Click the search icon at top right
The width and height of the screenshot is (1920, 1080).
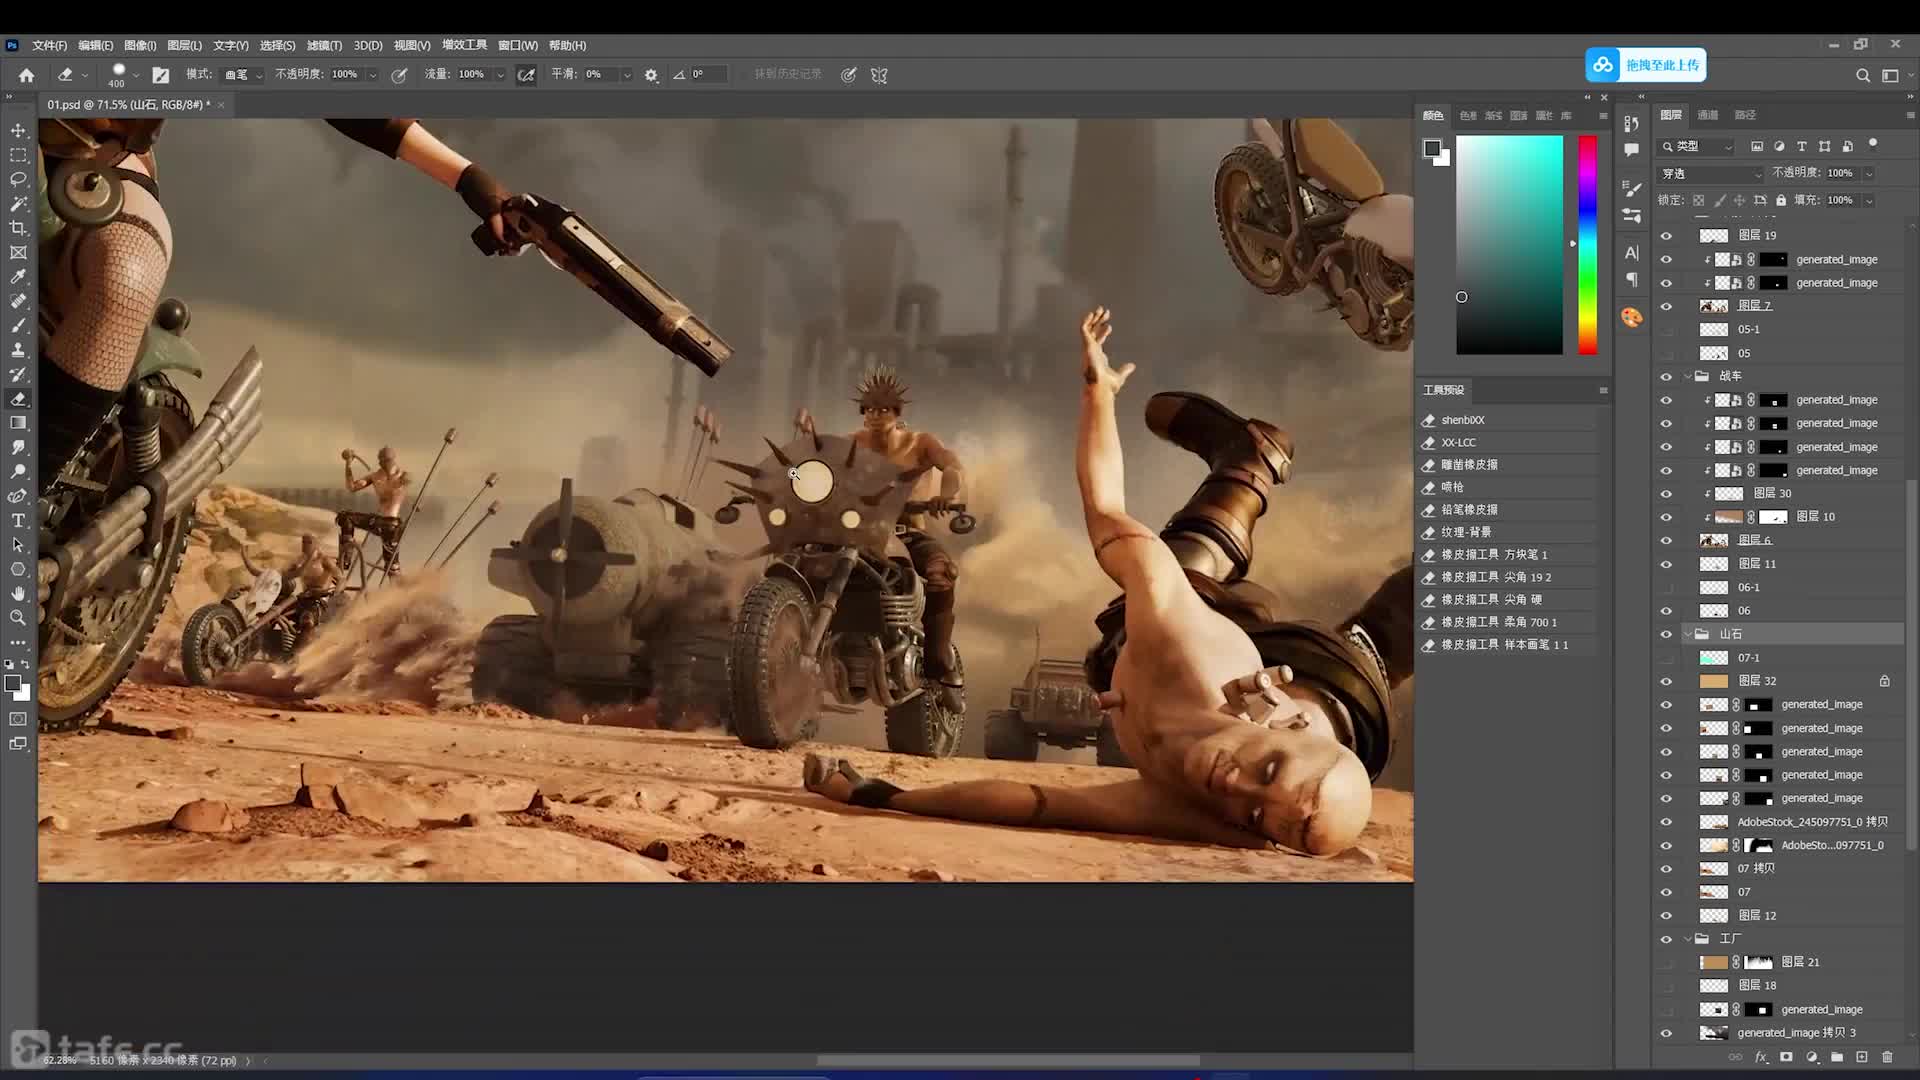click(x=1862, y=75)
